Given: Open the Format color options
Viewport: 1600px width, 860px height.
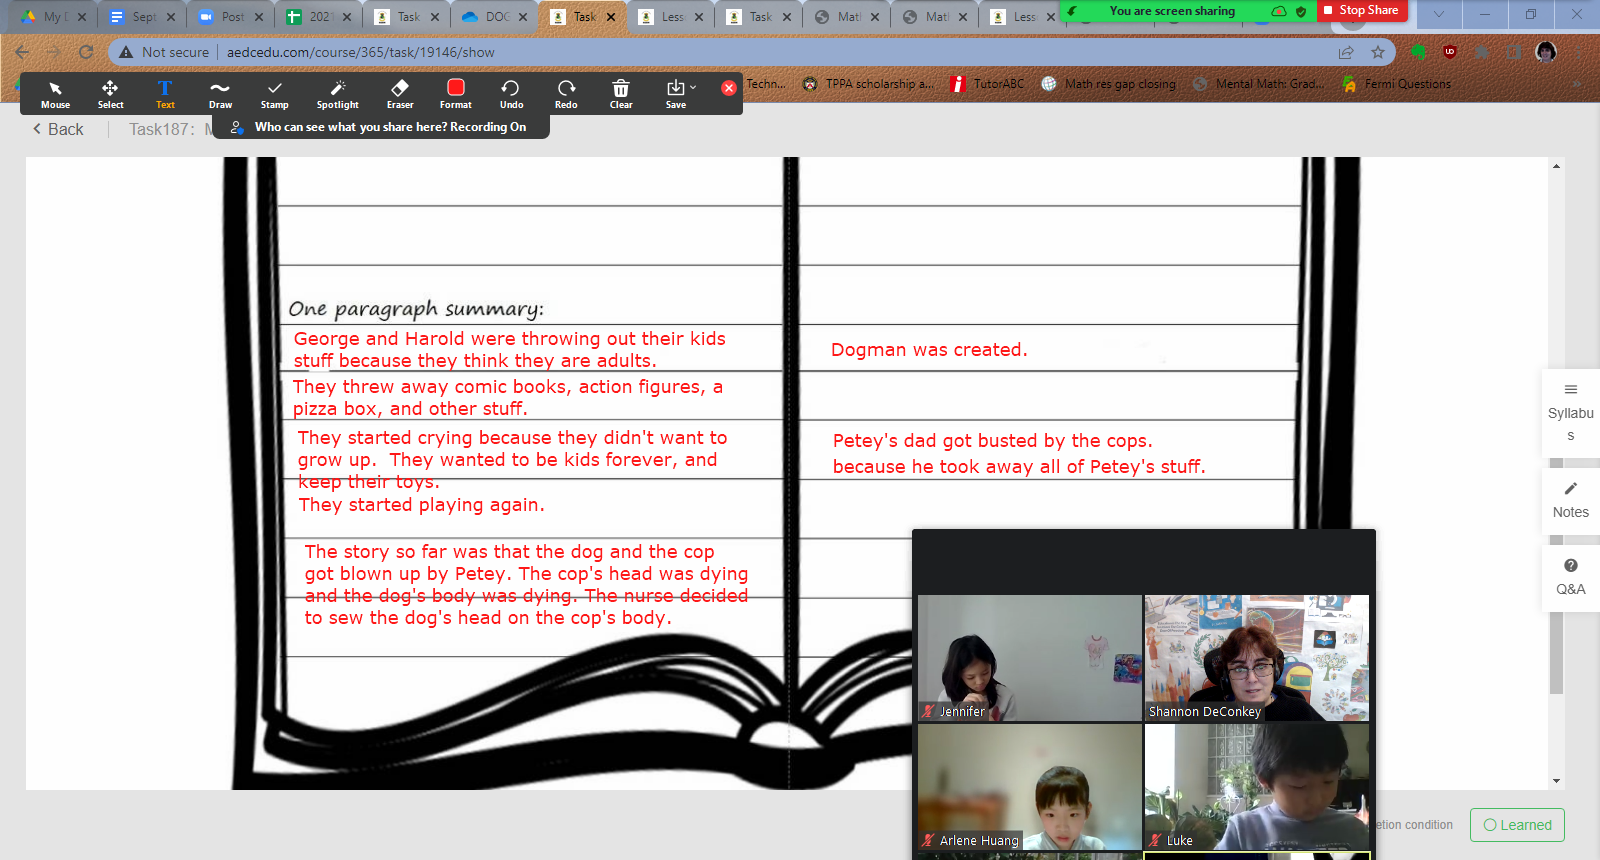Looking at the screenshot, I should [455, 94].
